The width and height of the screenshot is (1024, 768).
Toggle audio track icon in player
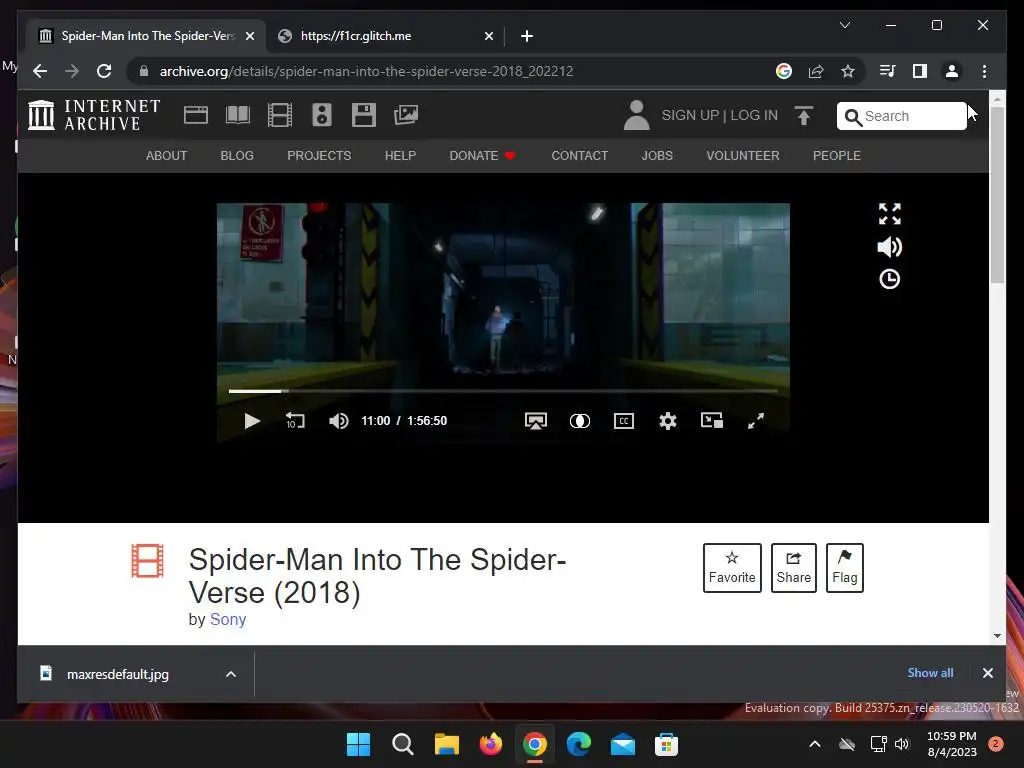580,421
